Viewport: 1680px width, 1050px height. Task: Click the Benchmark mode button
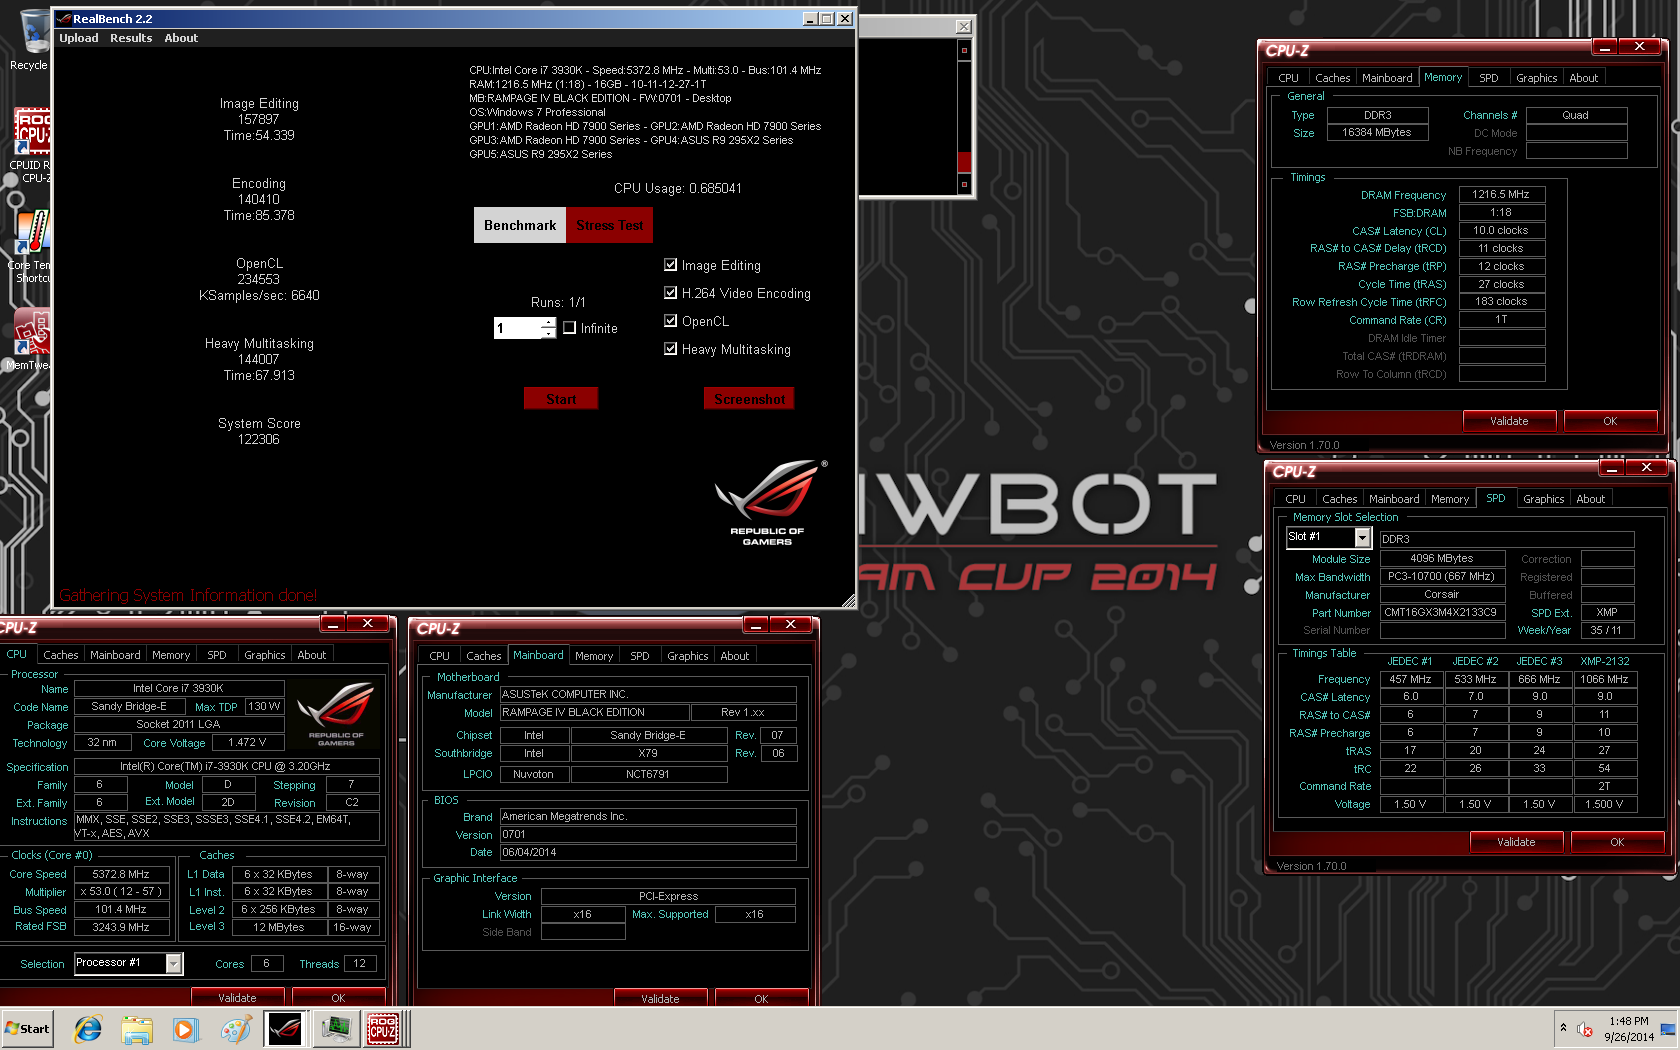tap(520, 225)
